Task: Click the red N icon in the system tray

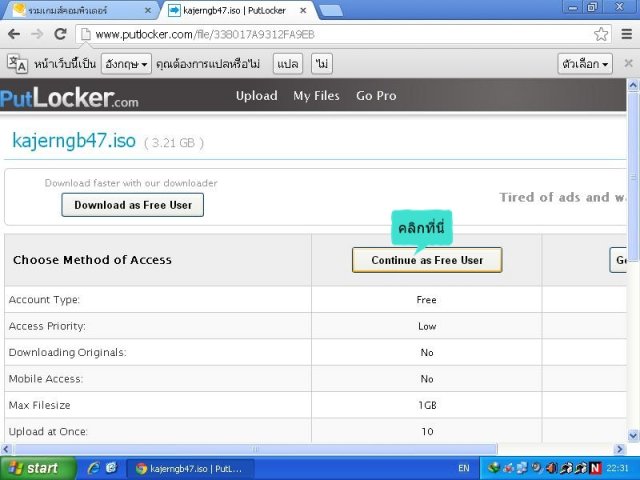Action: tap(596, 468)
